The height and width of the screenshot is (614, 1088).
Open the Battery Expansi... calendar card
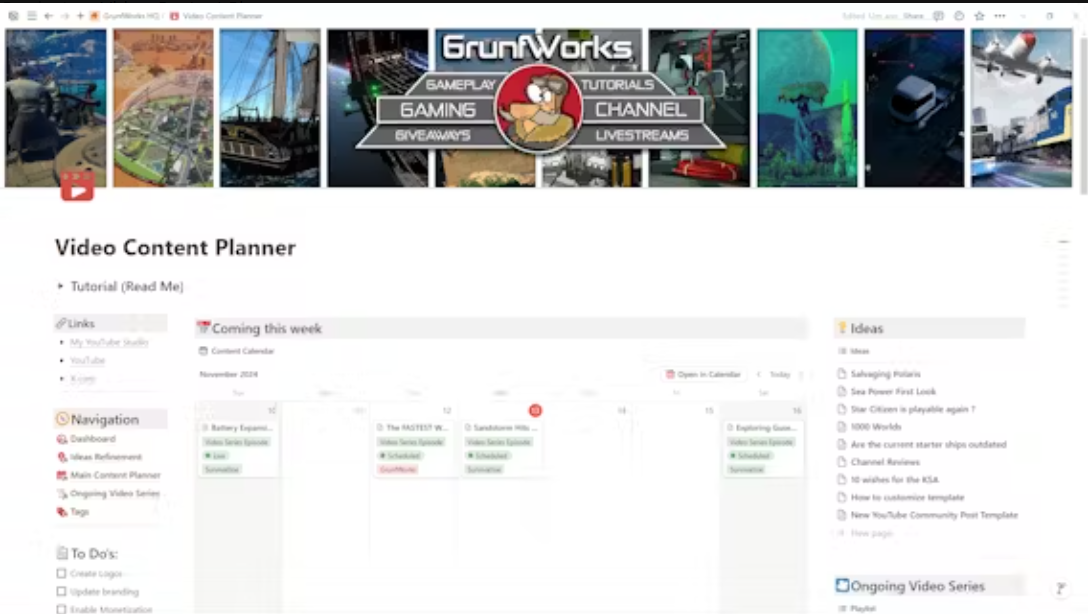click(239, 448)
